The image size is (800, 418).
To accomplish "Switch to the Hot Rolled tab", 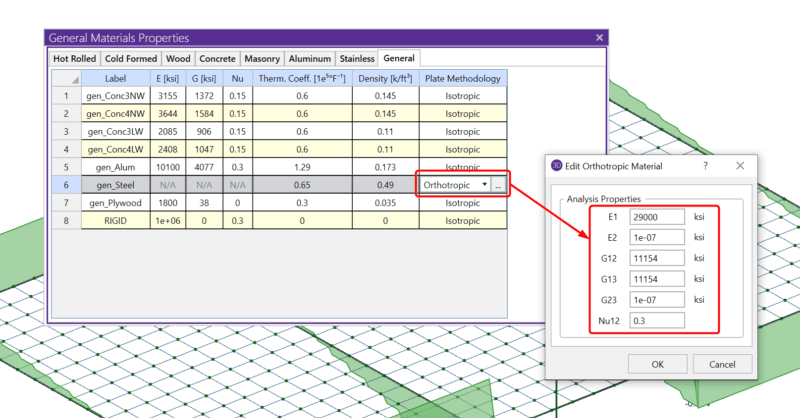I will point(76,59).
